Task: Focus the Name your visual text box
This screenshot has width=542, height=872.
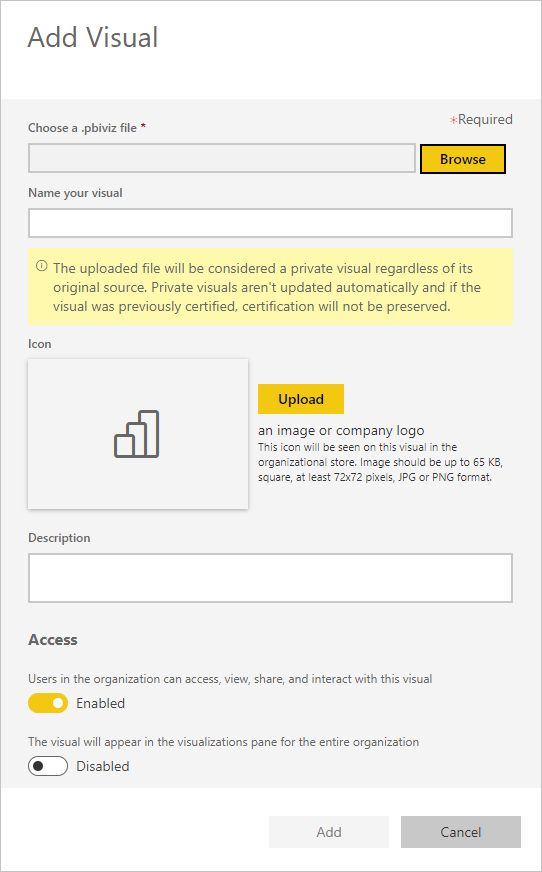Action: pyautogui.click(x=270, y=223)
